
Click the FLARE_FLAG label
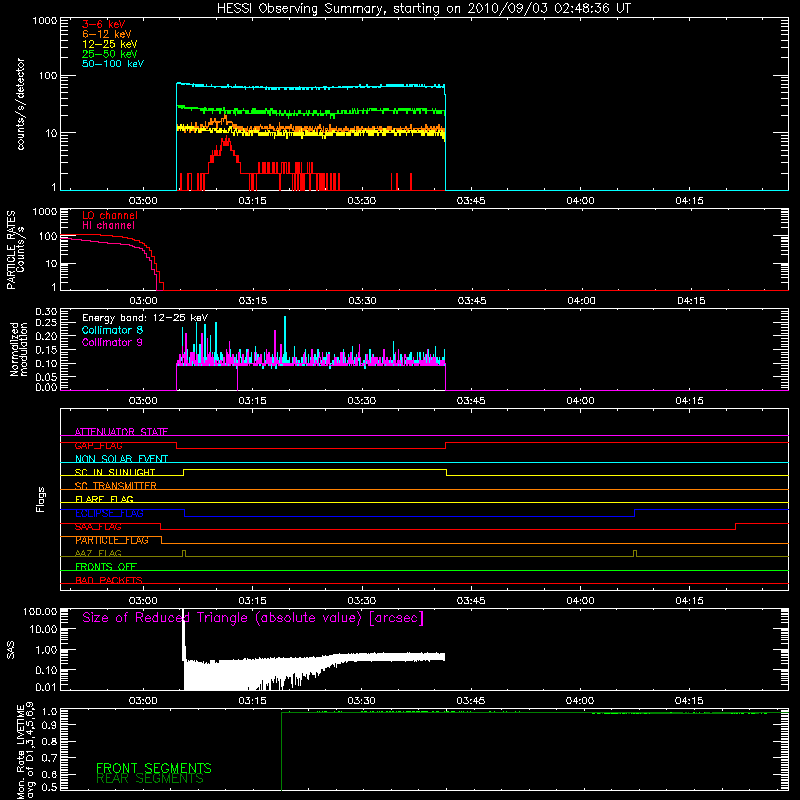(x=104, y=499)
